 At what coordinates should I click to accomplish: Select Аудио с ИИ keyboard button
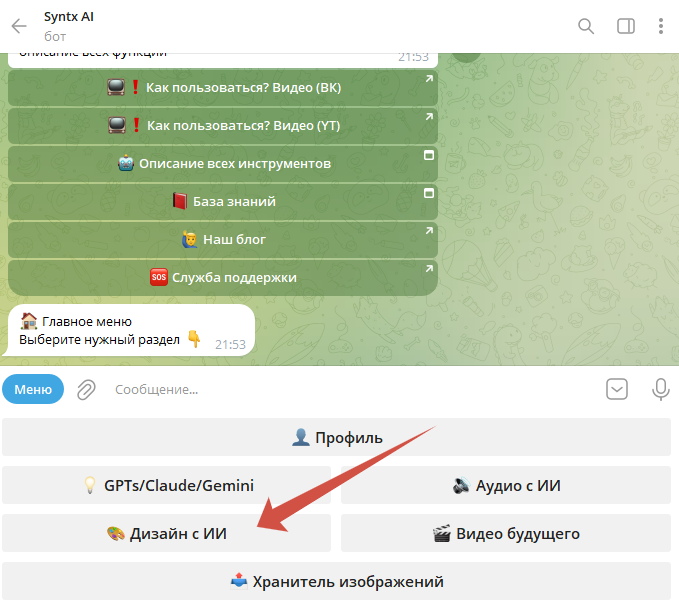(x=506, y=485)
